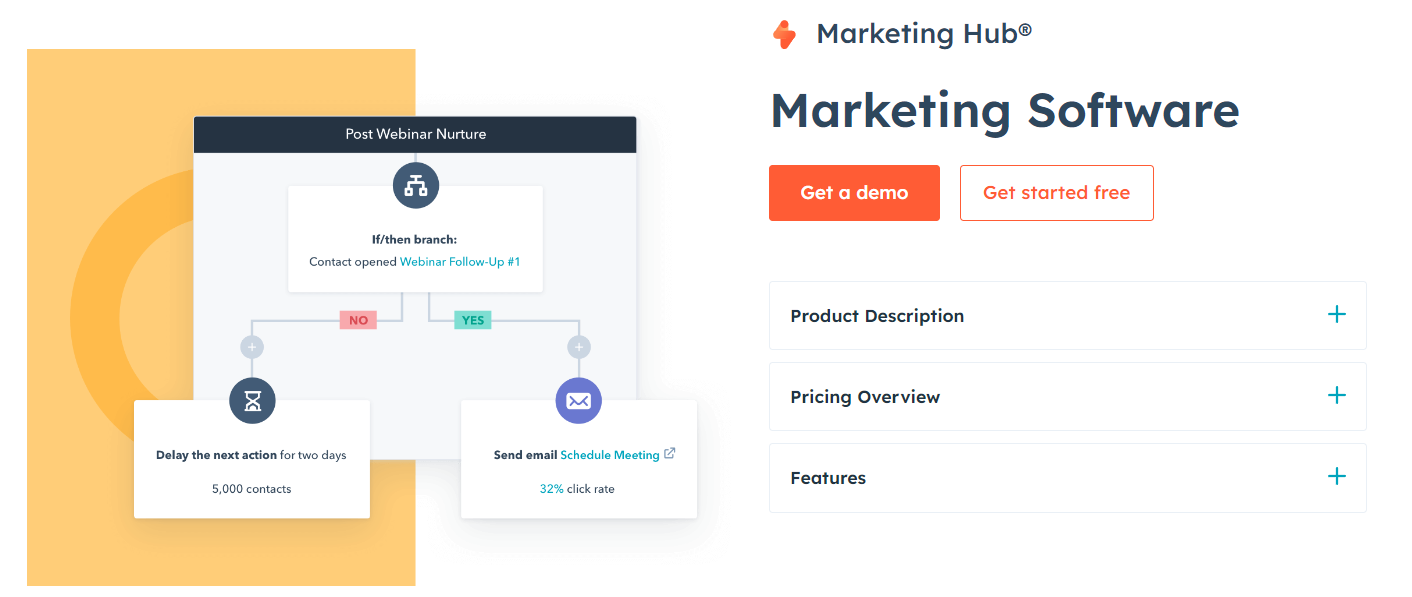The width and height of the screenshot is (1412, 597).
Task: Click the Get started free button
Action: coord(1056,193)
